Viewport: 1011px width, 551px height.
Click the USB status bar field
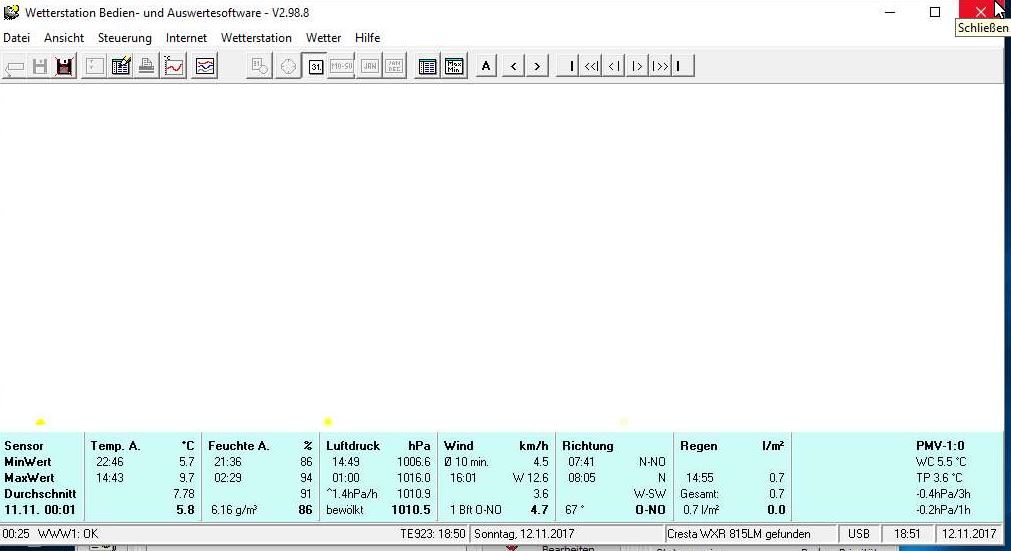pyautogui.click(x=858, y=534)
